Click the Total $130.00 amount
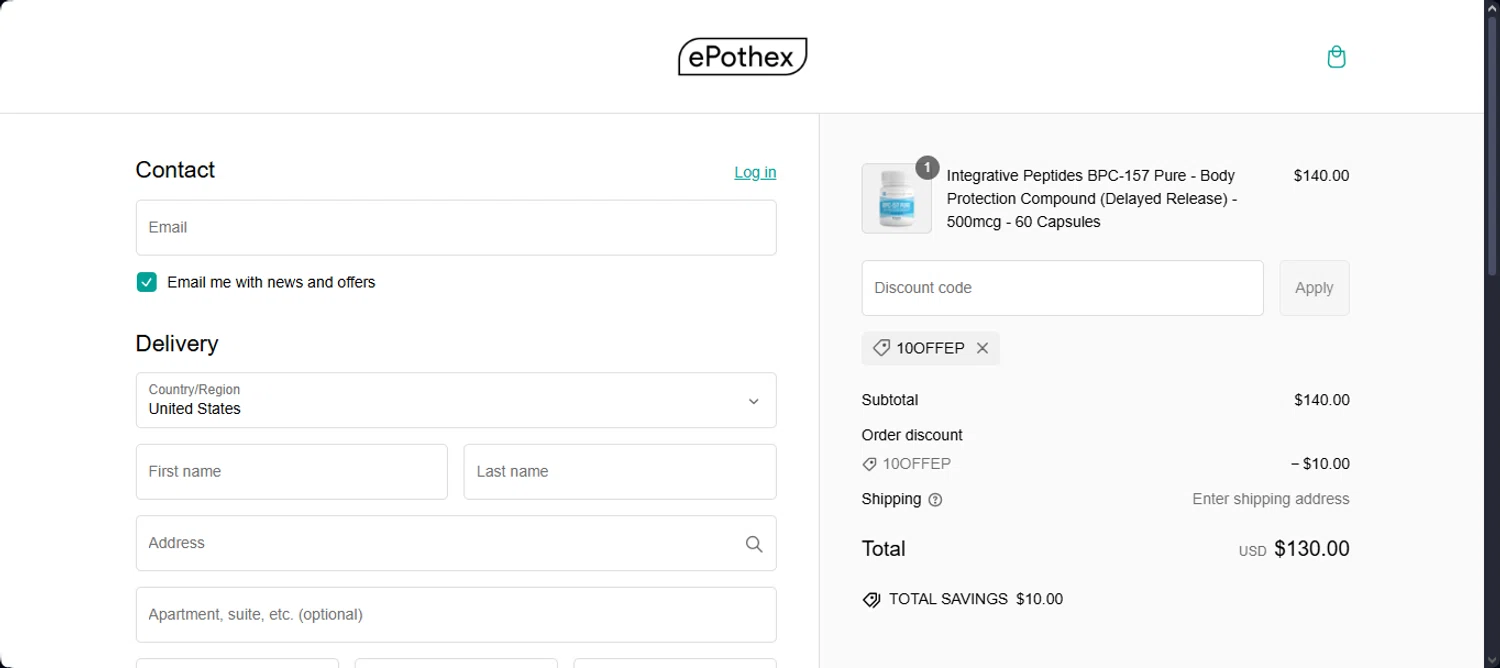1500x668 pixels. click(x=1311, y=549)
